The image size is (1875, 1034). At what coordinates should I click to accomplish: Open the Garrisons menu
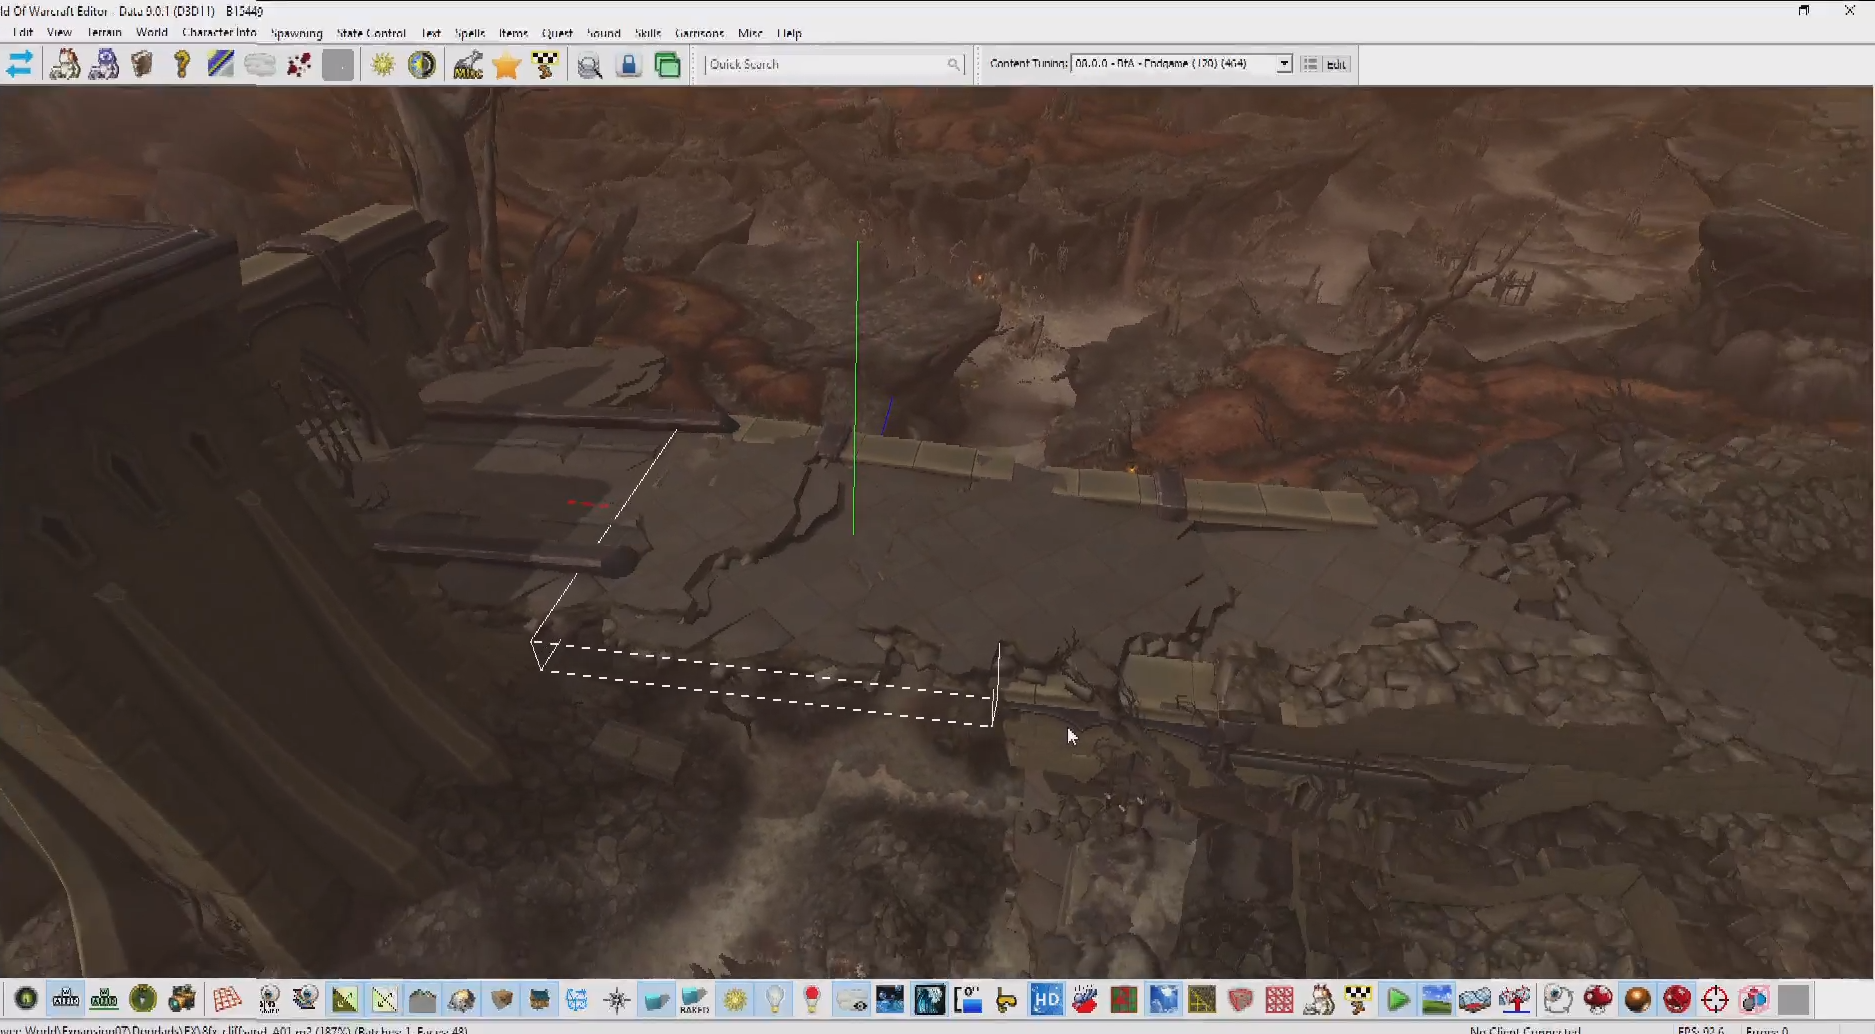point(699,33)
